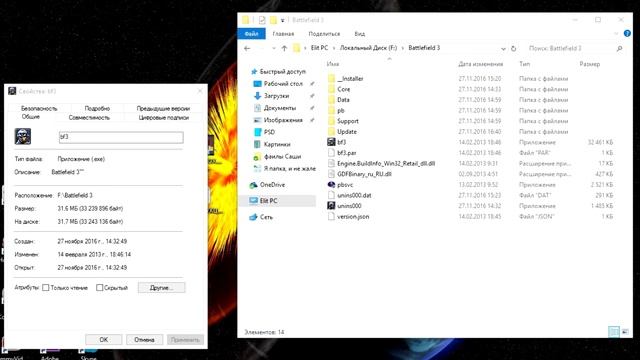640x360 pixels.
Task: Open Explorer help question mark icon
Action: point(627,33)
